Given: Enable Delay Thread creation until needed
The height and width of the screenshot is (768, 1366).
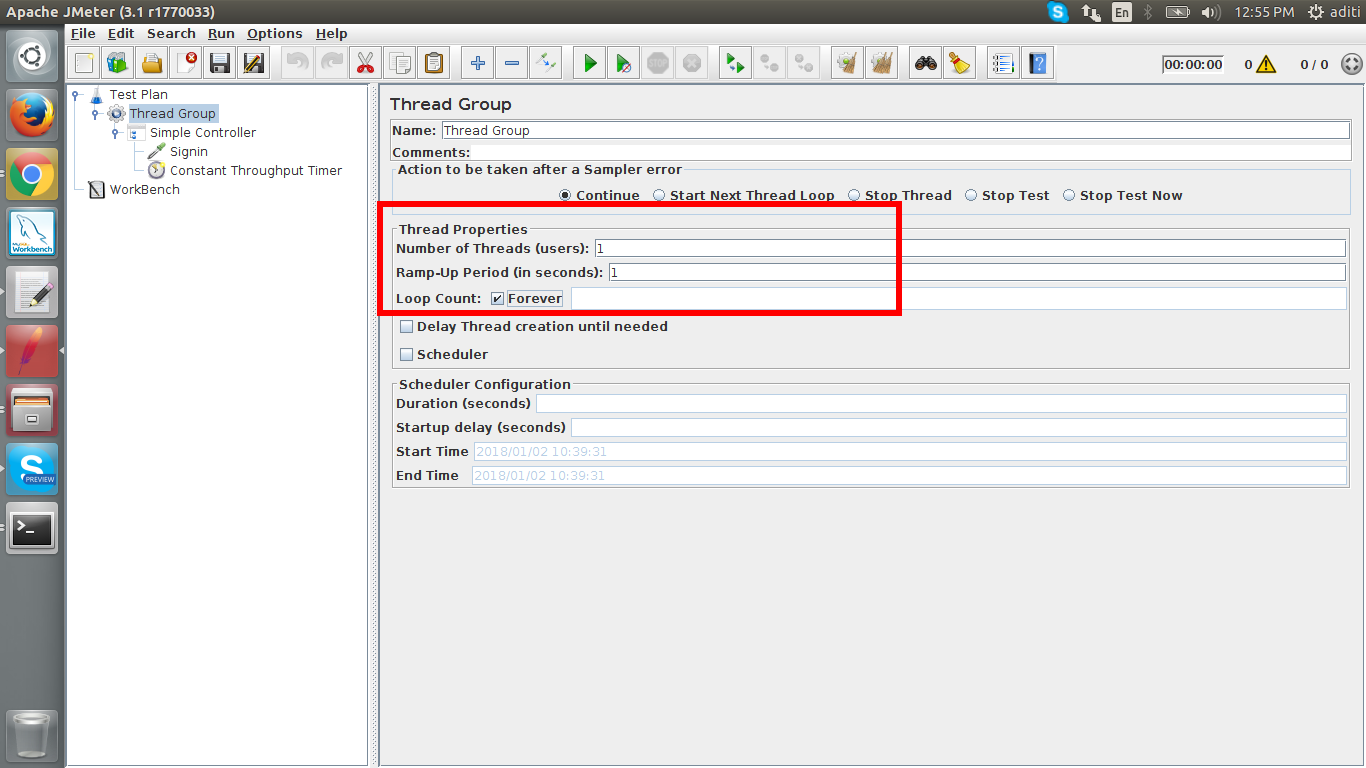Looking at the screenshot, I should (407, 327).
